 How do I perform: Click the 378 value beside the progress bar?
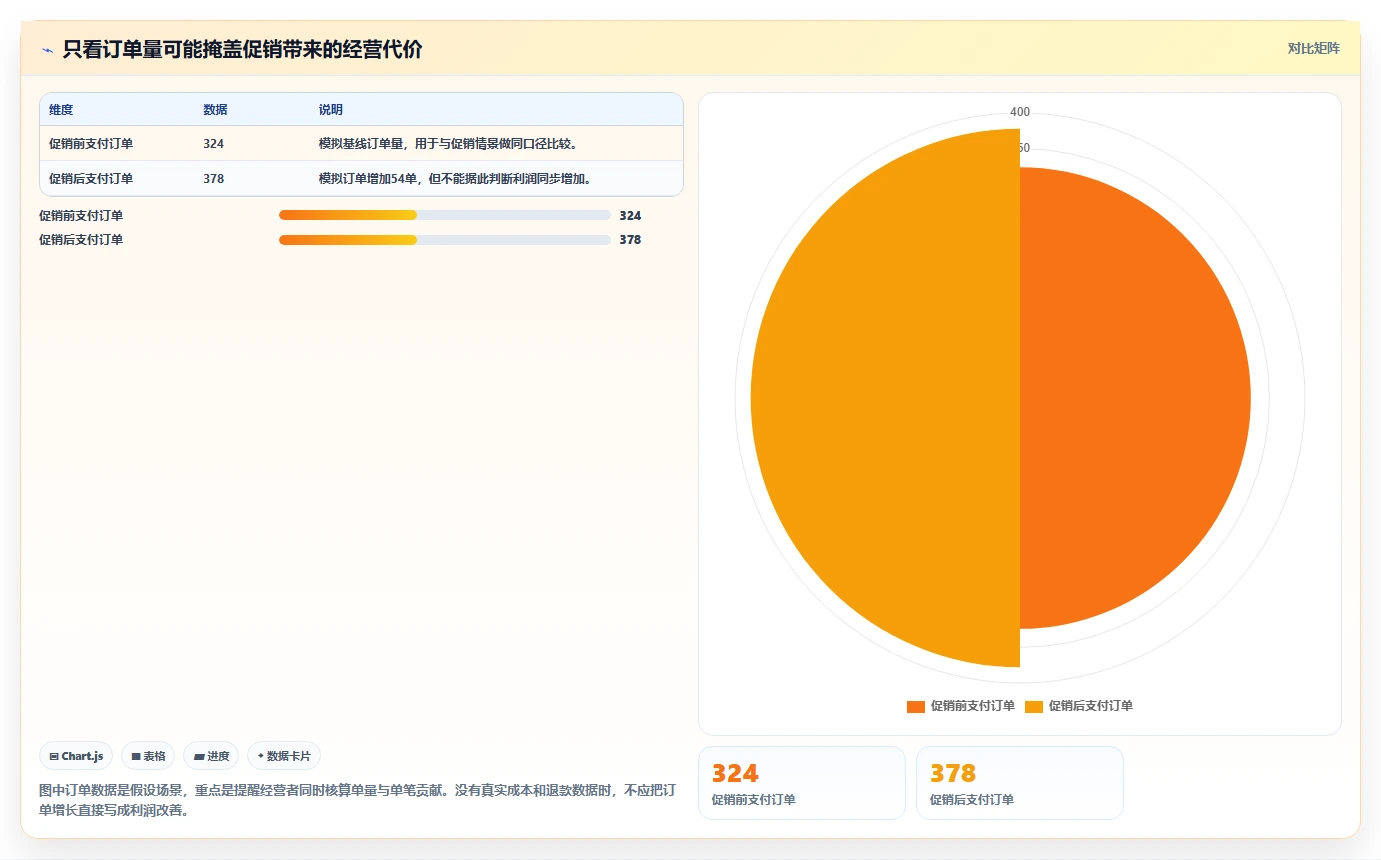[x=630, y=240]
